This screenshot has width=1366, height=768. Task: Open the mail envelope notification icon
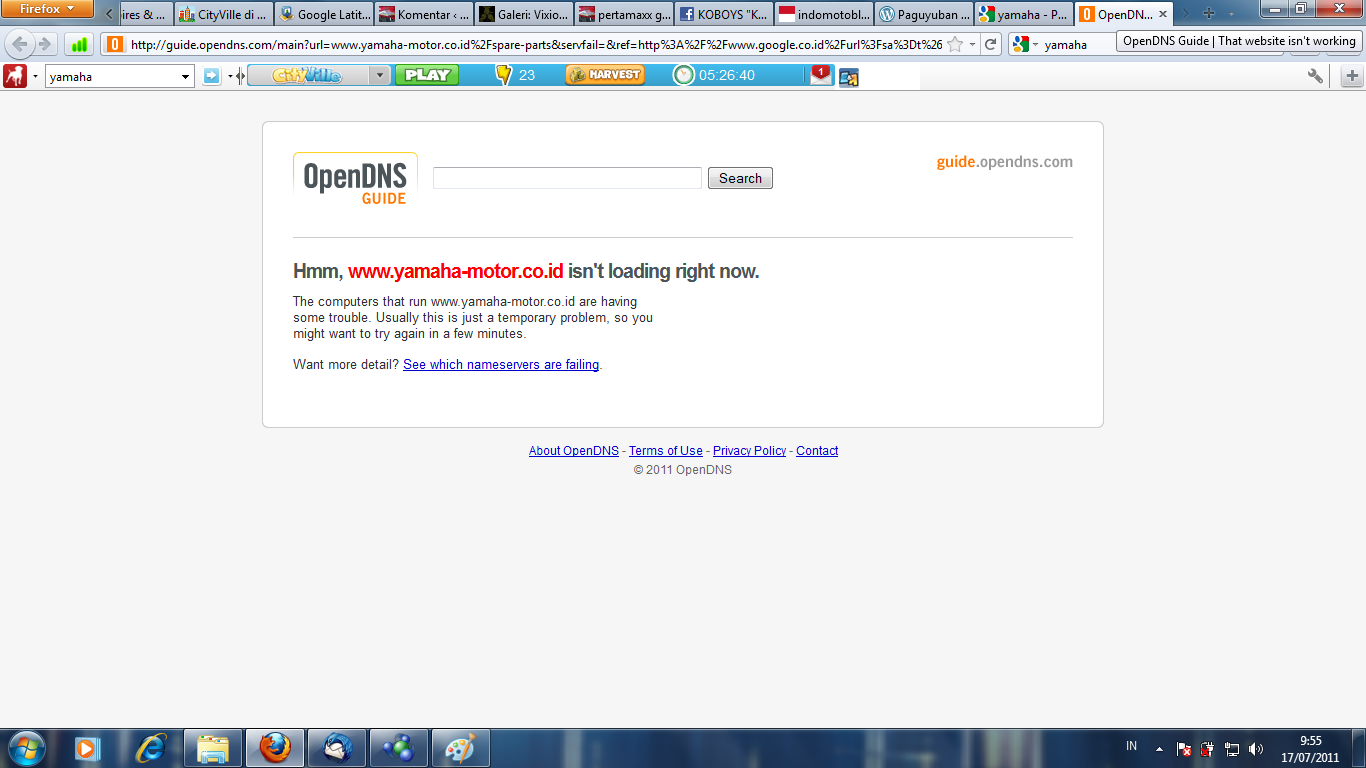coord(820,75)
